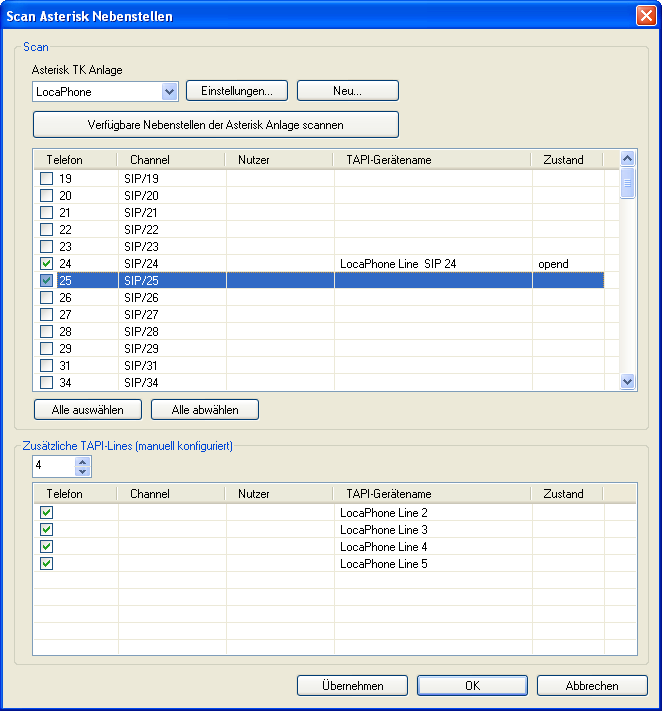Uncheck LocaPhone Line 5 checkbox
This screenshot has width=662, height=711.
pyautogui.click(x=46, y=564)
